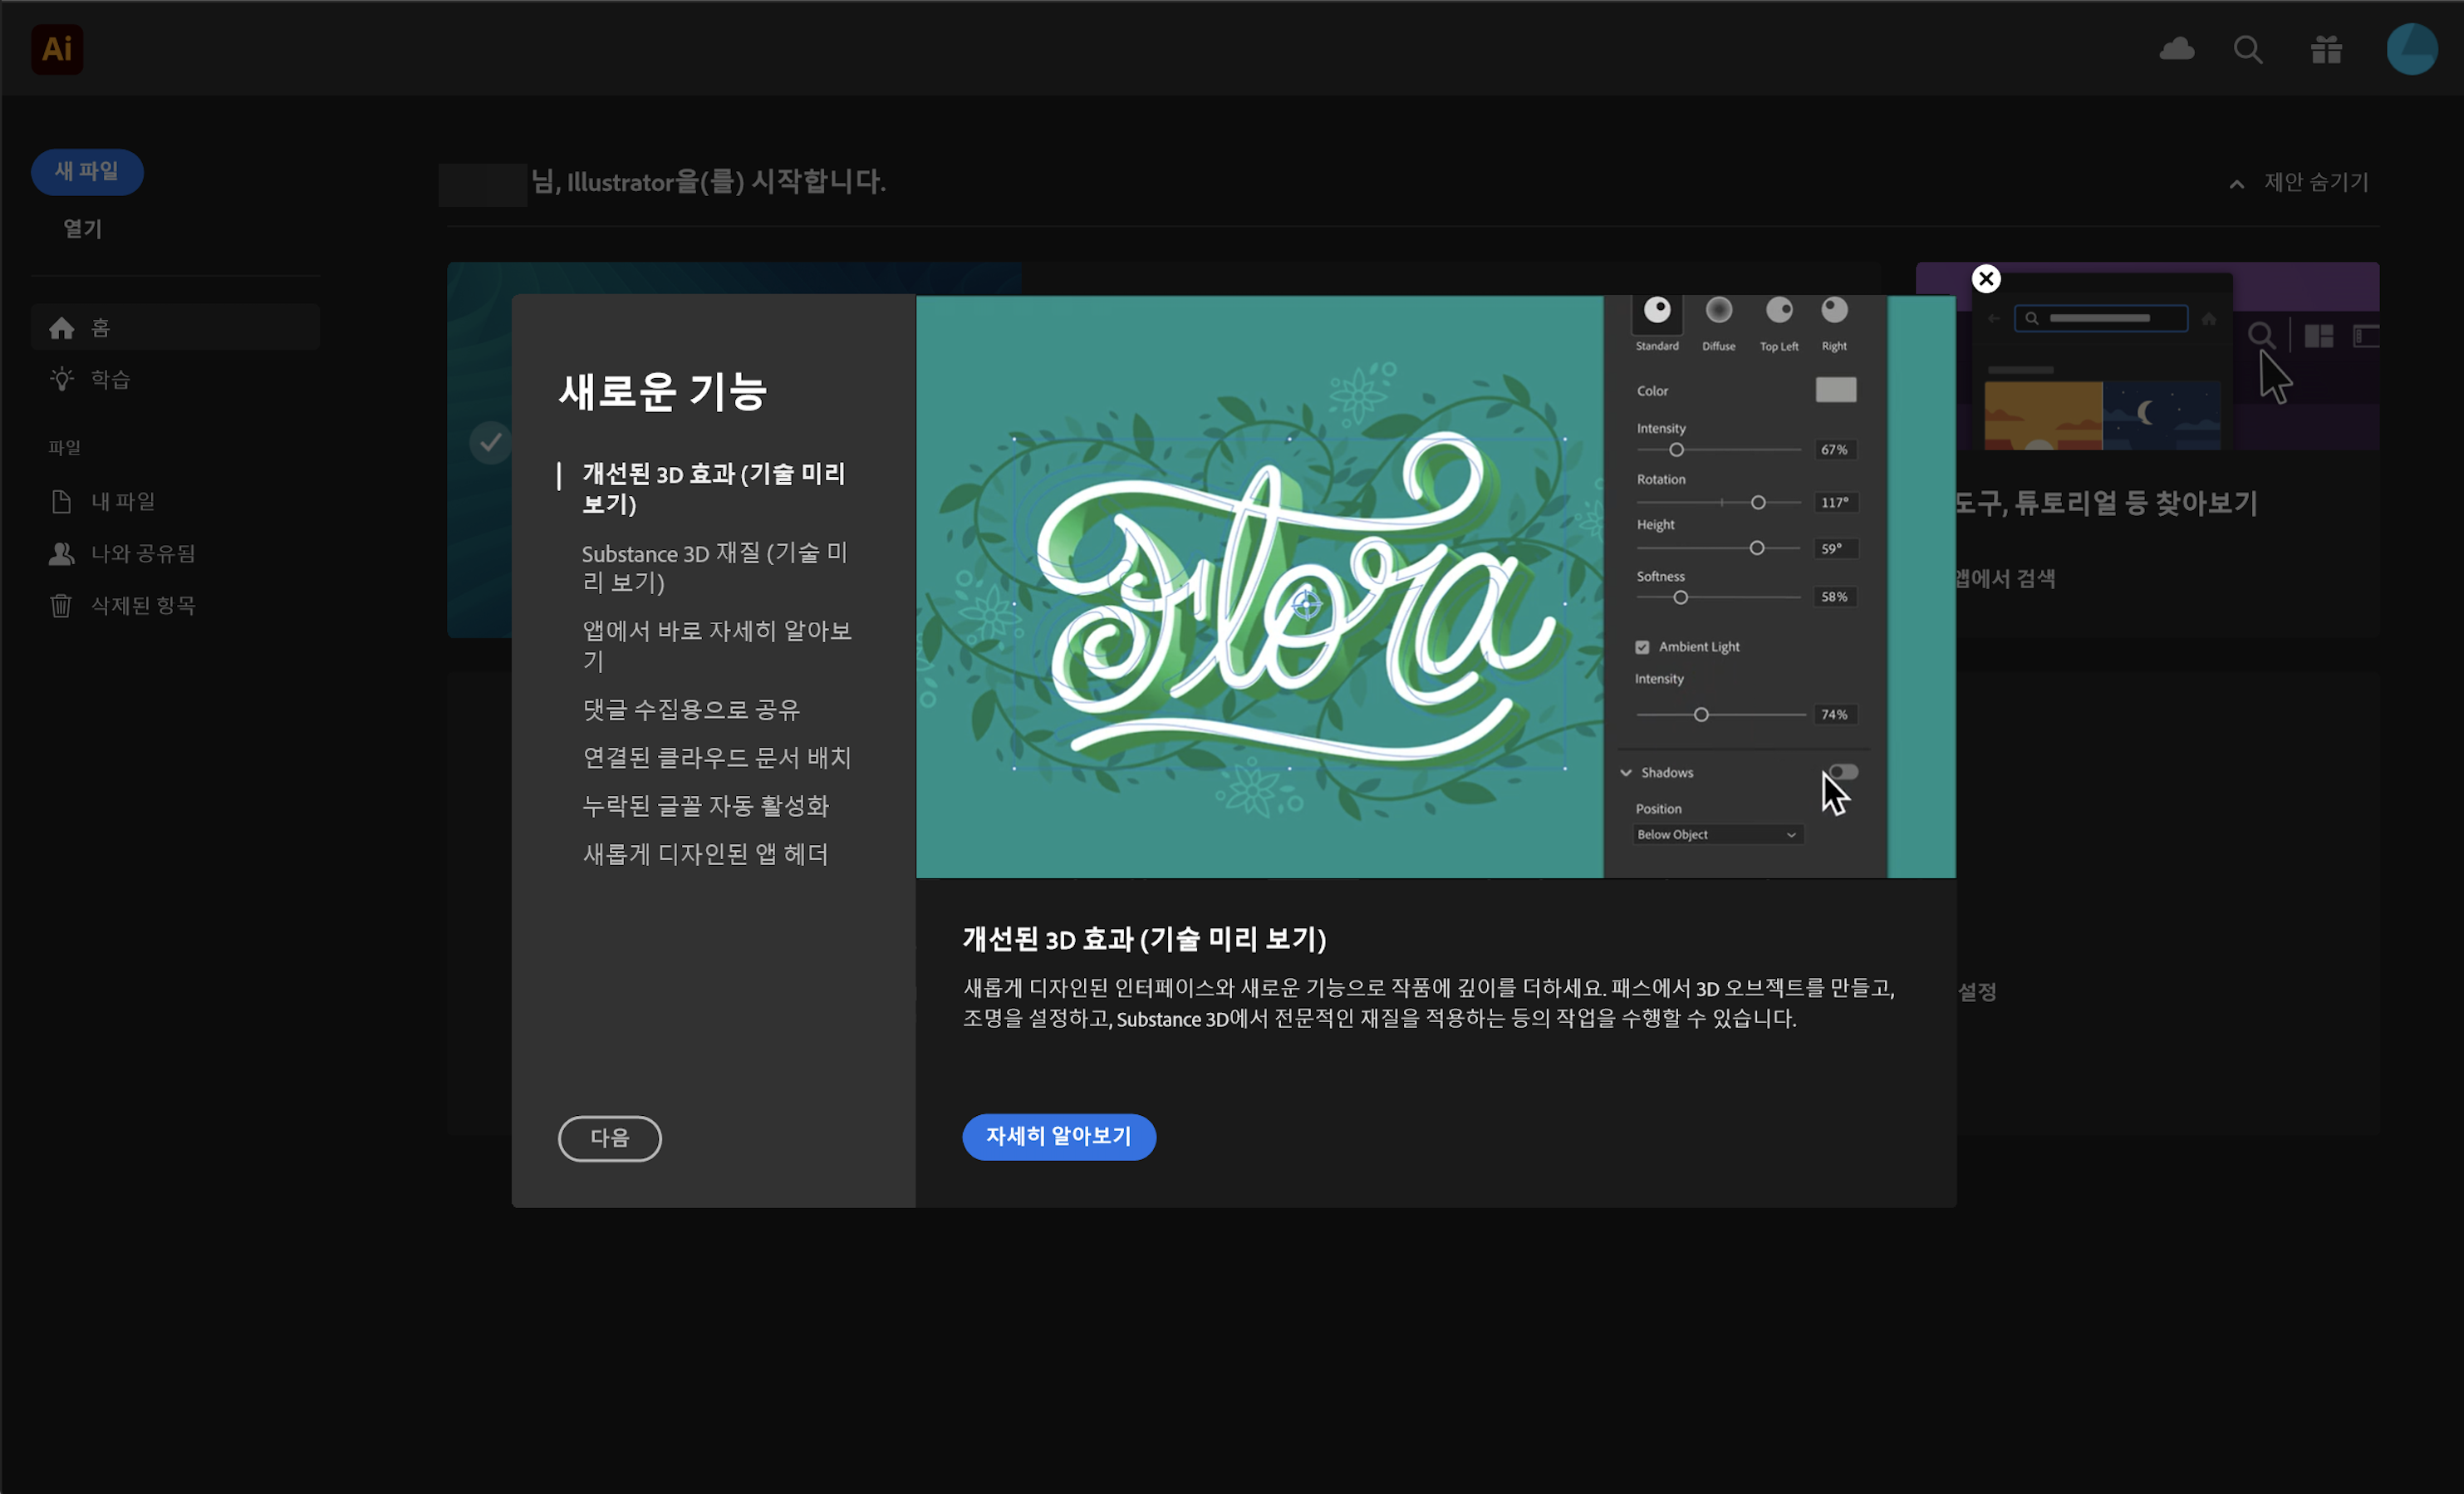Click the search magnifier icon in header
The height and width of the screenshot is (1494, 2464).
pos(2248,49)
